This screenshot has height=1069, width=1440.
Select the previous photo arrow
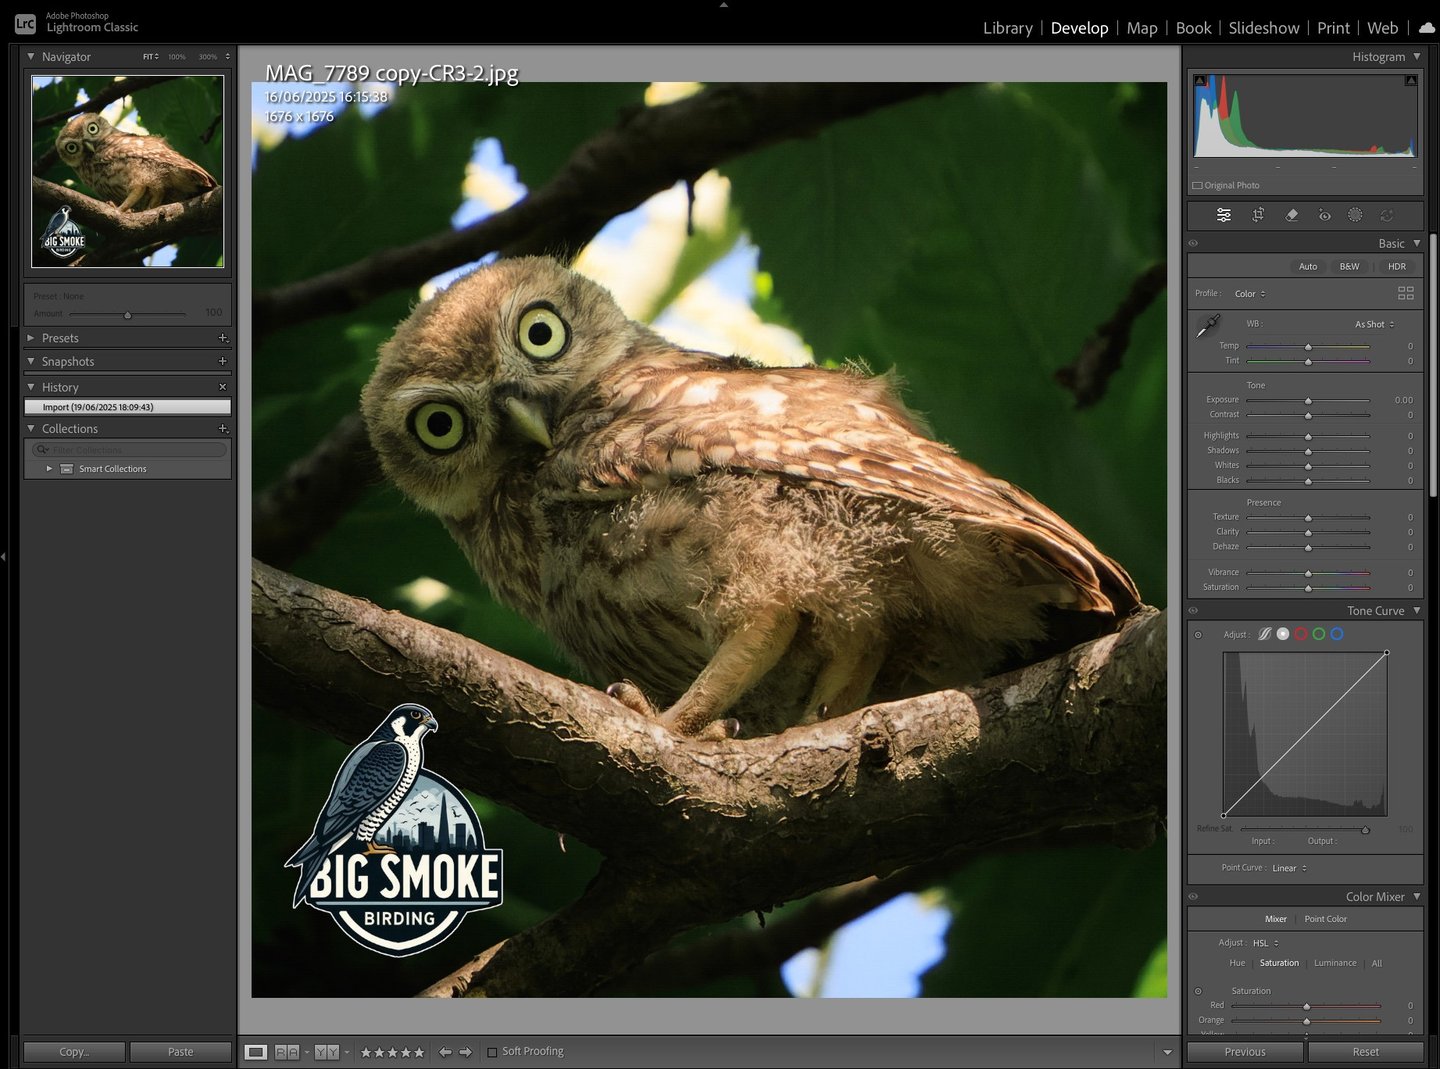click(445, 1052)
